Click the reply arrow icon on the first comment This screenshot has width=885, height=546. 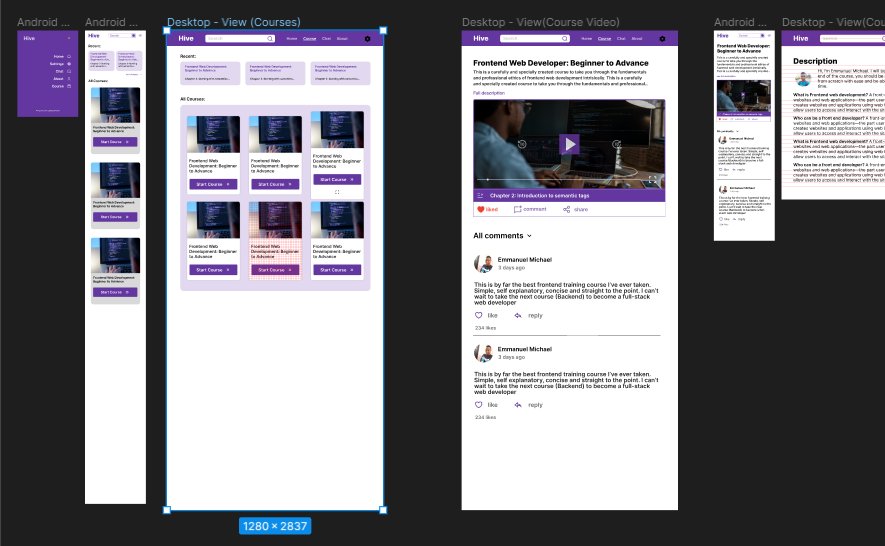pos(518,316)
